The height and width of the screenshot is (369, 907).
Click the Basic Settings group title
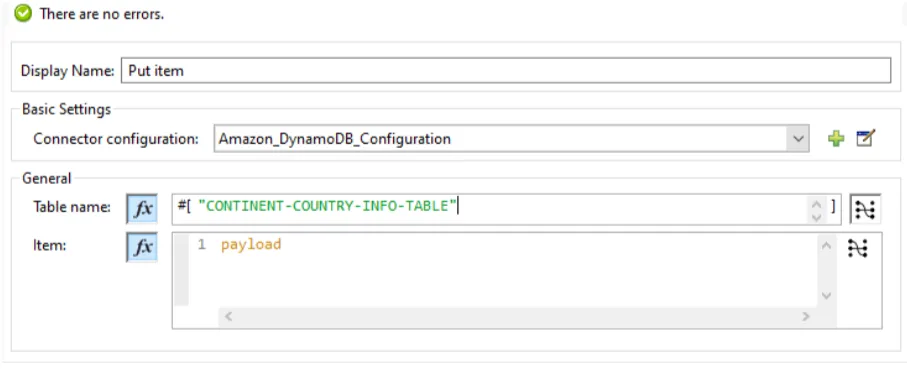(67, 109)
